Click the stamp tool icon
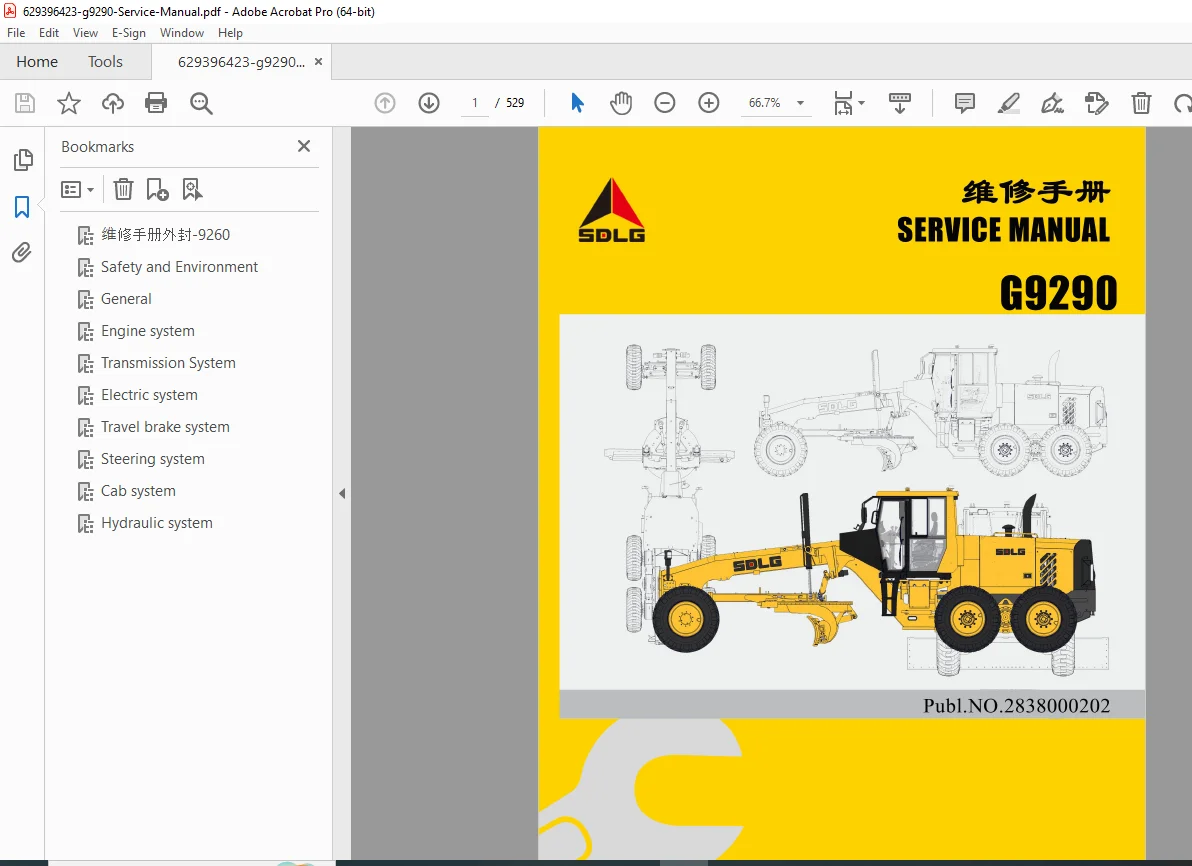Viewport: 1192px width, 866px height. coord(1096,103)
